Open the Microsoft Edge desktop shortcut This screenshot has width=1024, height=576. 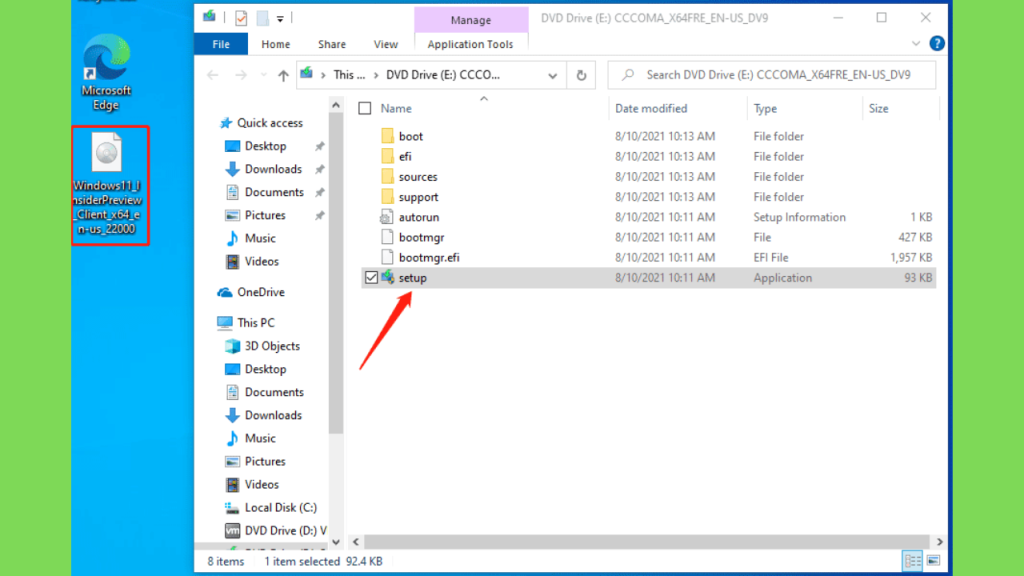(106, 73)
